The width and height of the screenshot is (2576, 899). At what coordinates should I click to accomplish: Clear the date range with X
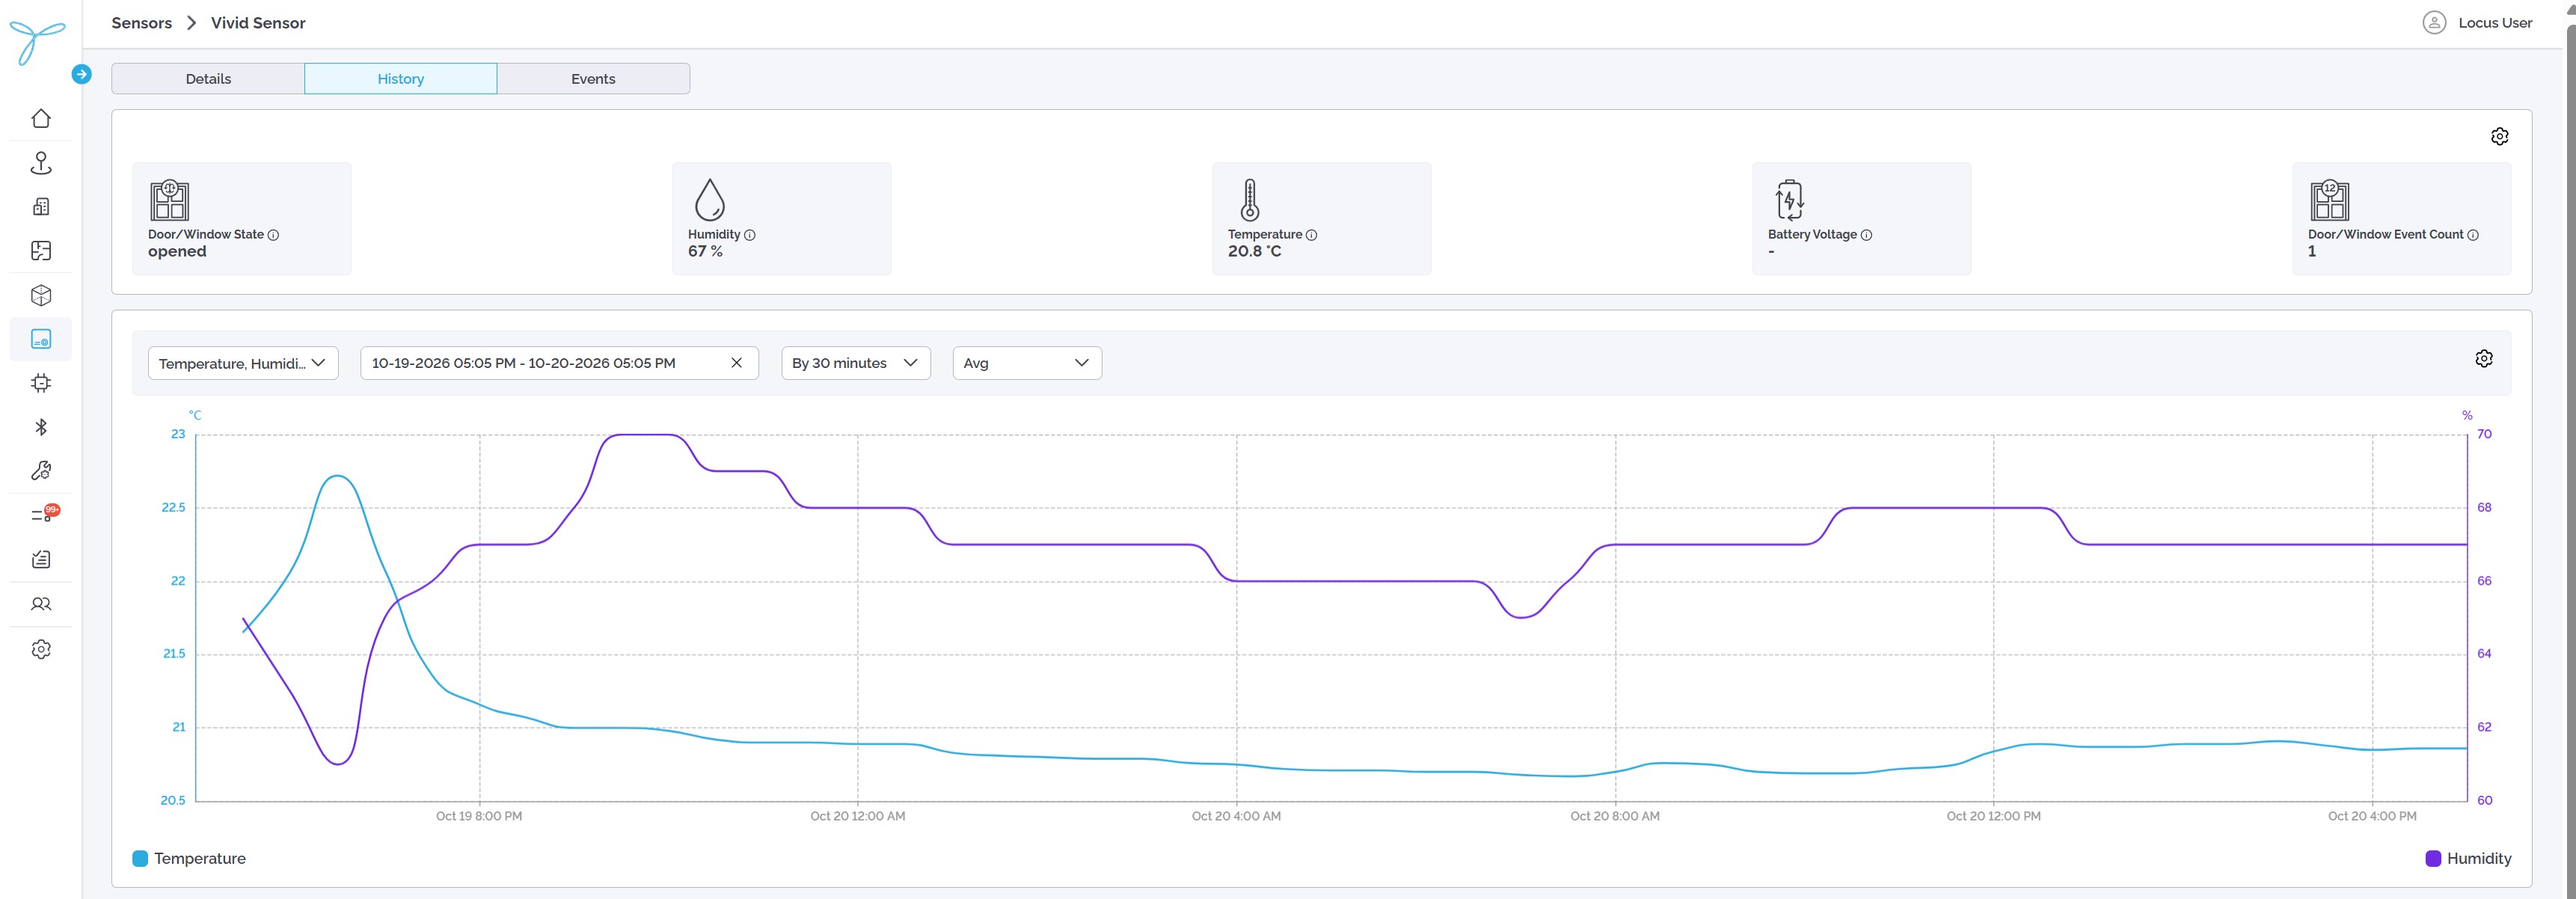point(737,363)
